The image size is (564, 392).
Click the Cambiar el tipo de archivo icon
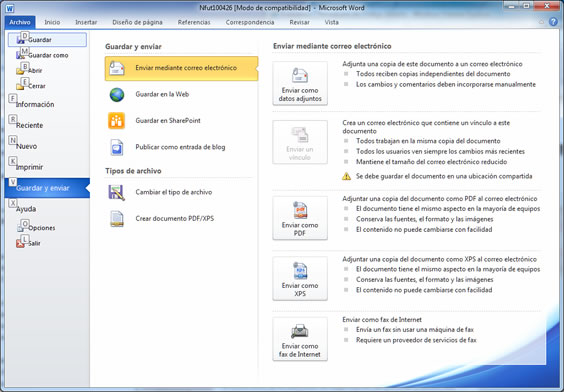point(117,192)
